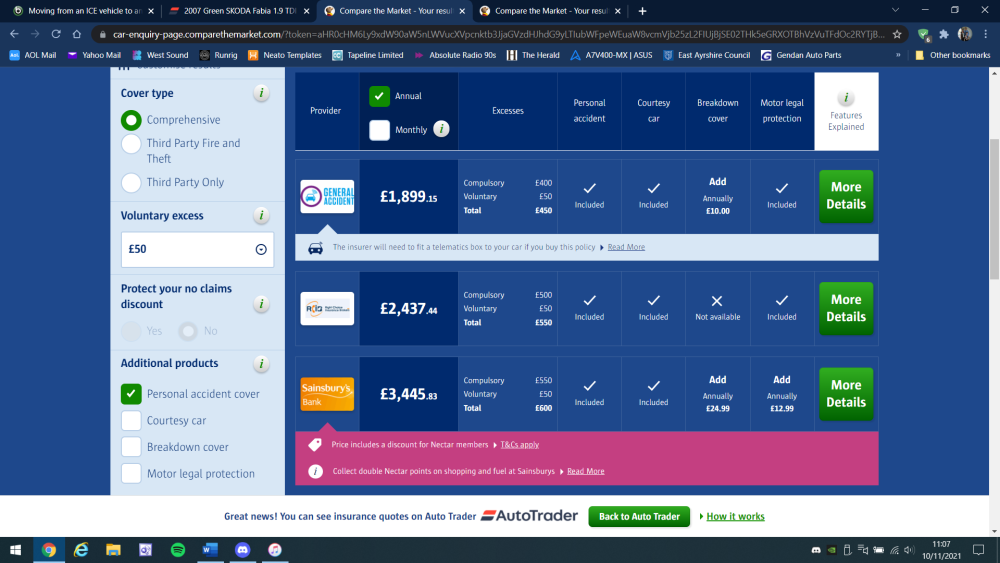
Task: Open More Details for General Accident
Action: [x=846, y=196]
